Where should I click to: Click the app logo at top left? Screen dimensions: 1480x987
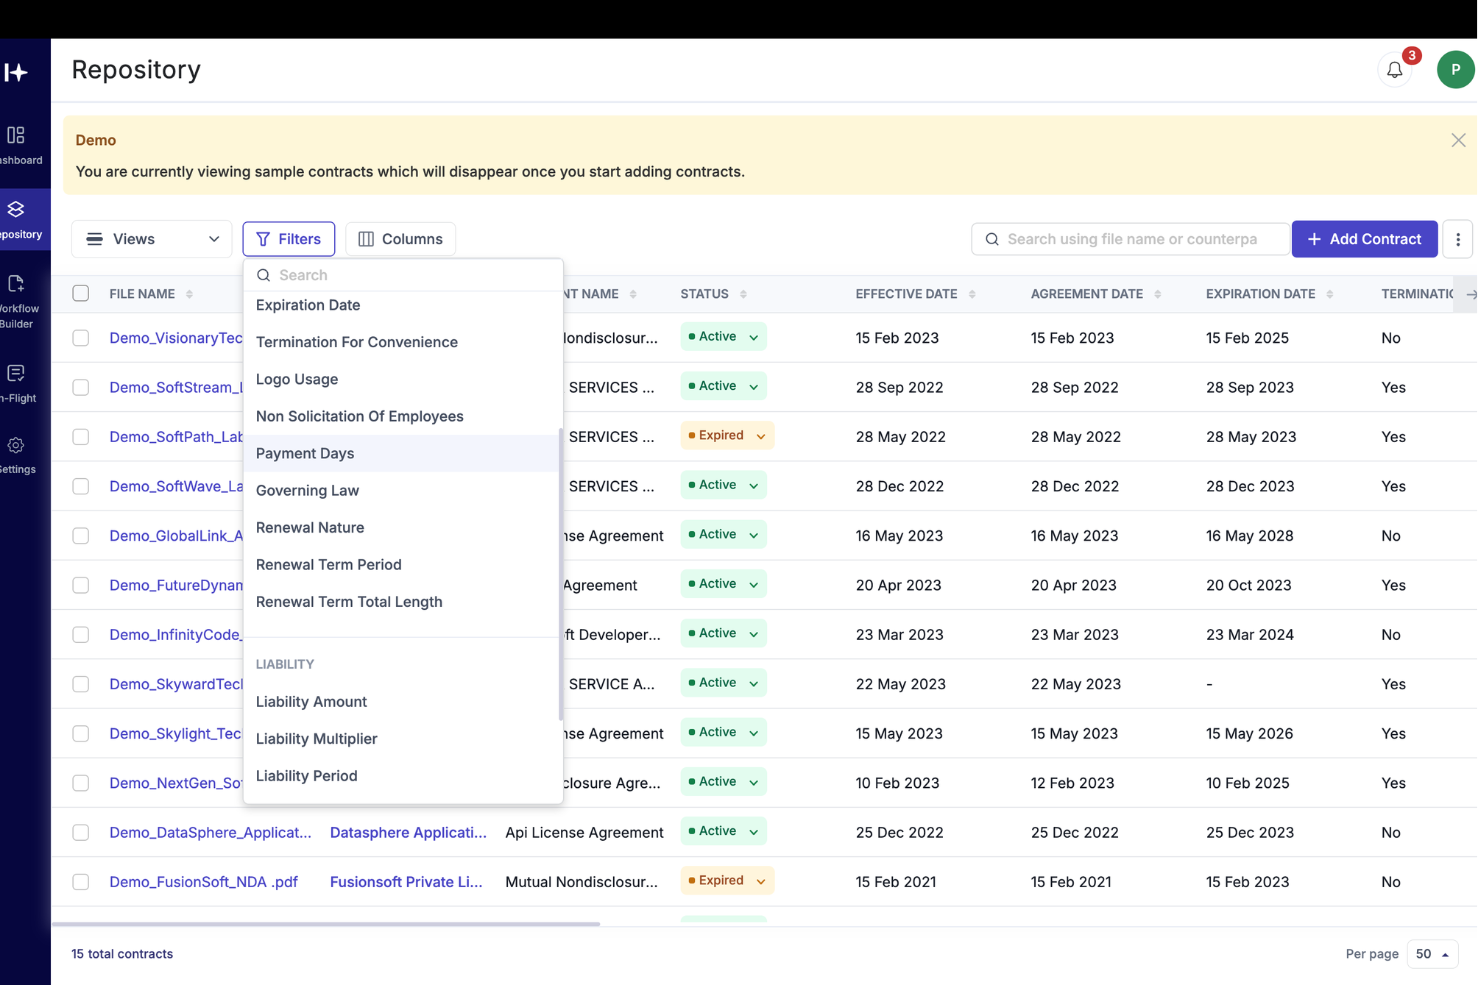point(14,71)
